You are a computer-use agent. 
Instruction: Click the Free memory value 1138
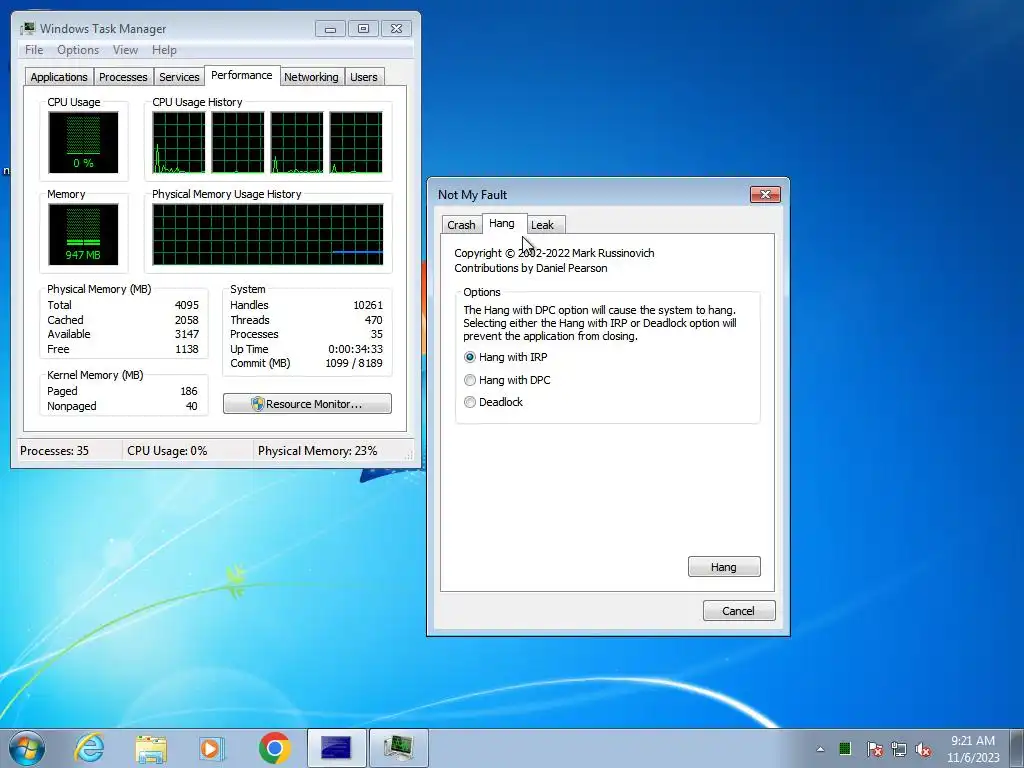187,349
